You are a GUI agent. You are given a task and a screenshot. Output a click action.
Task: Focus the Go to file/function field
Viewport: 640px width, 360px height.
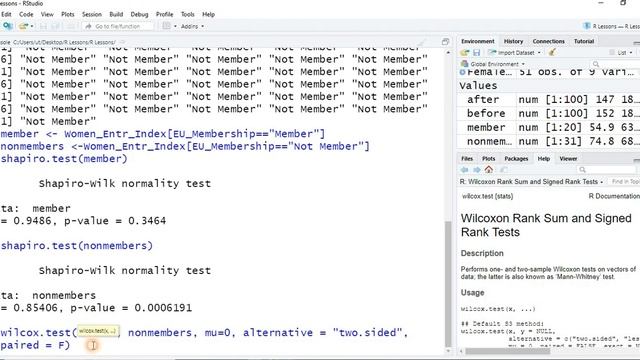point(118,26)
